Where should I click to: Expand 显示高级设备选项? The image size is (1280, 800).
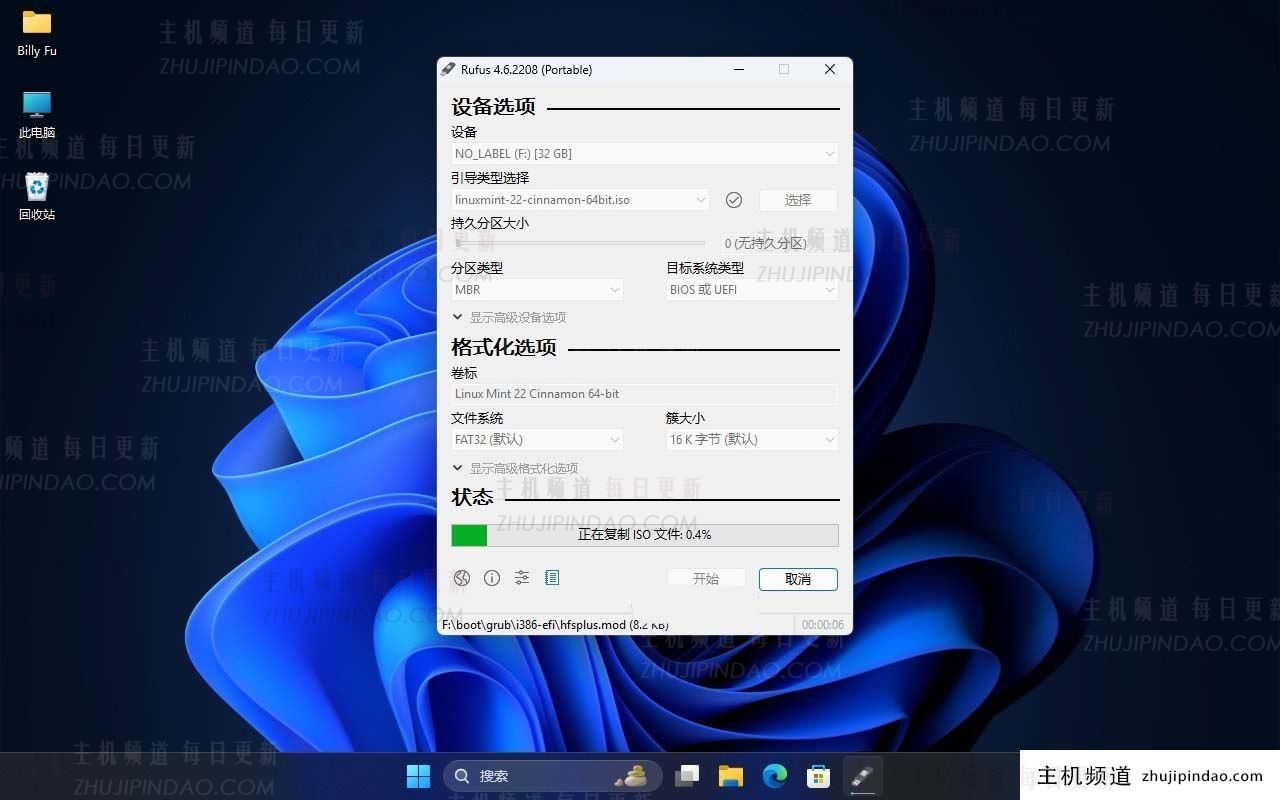tap(509, 317)
